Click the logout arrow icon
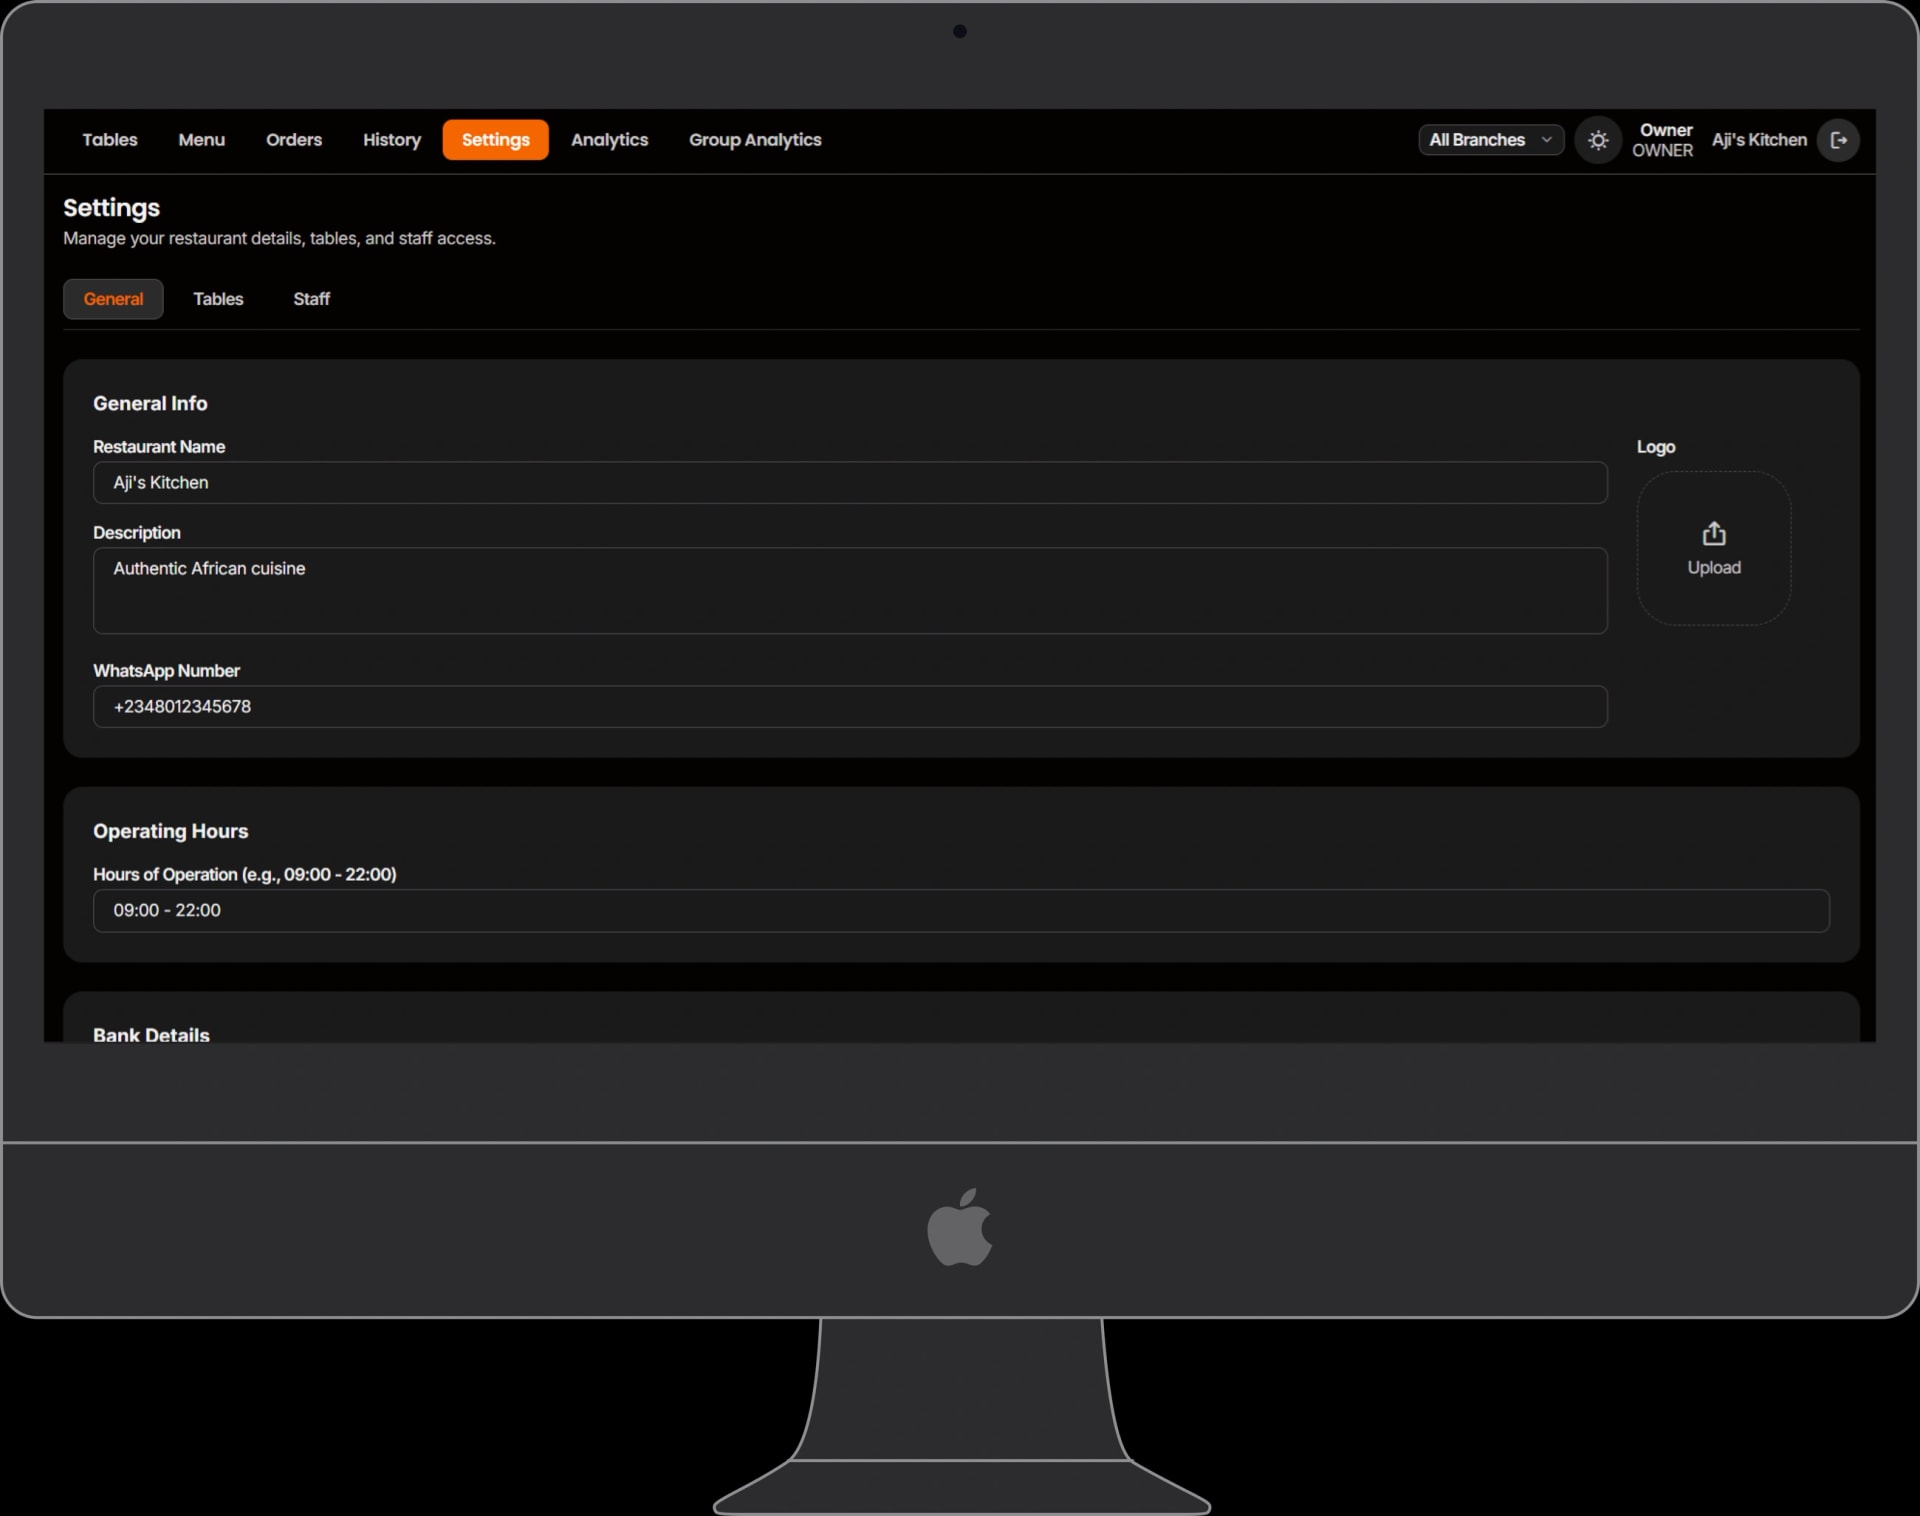 tap(1838, 140)
